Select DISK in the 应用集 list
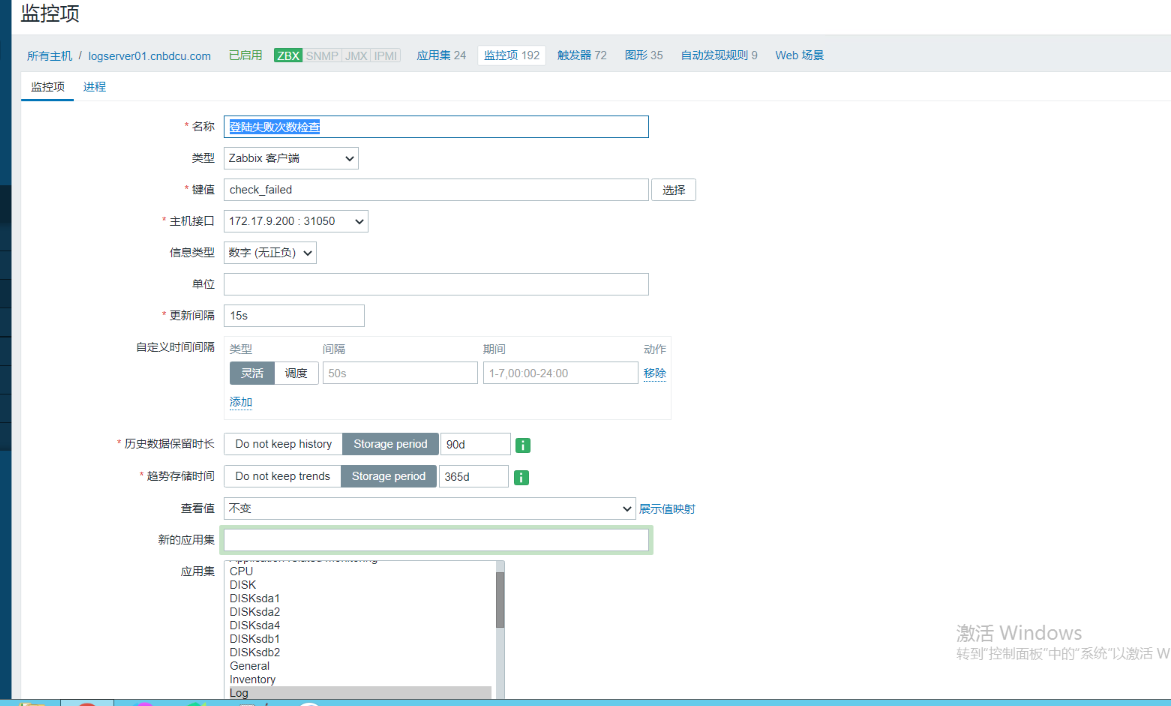Viewport: 1171px width, 706px height. pos(360,585)
